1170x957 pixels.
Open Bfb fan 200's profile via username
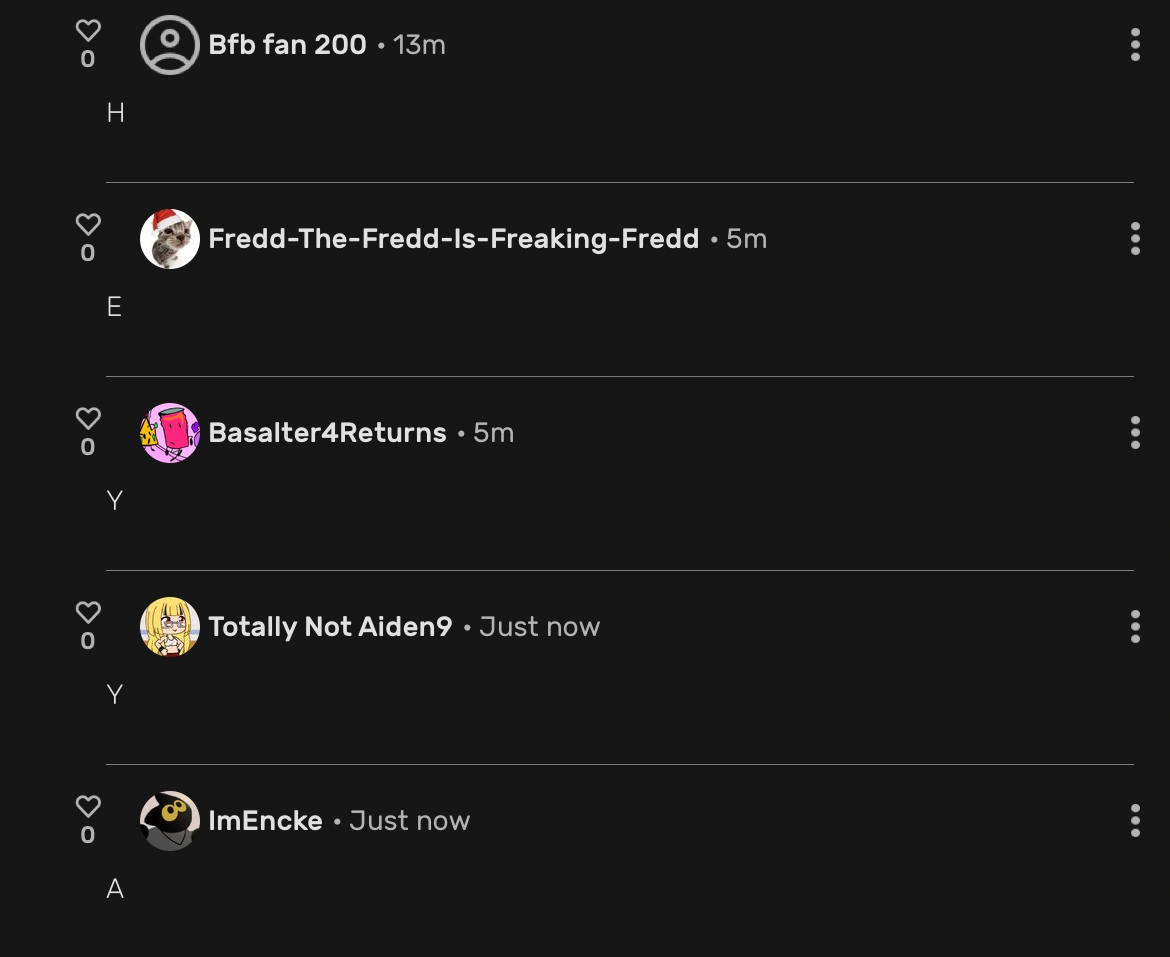(x=287, y=45)
